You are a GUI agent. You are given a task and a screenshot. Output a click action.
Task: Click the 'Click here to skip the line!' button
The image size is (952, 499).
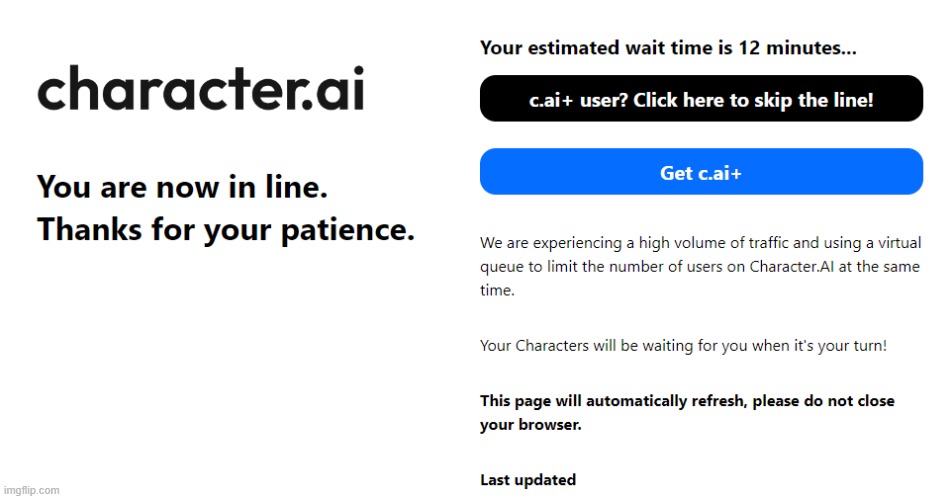[x=701, y=98]
